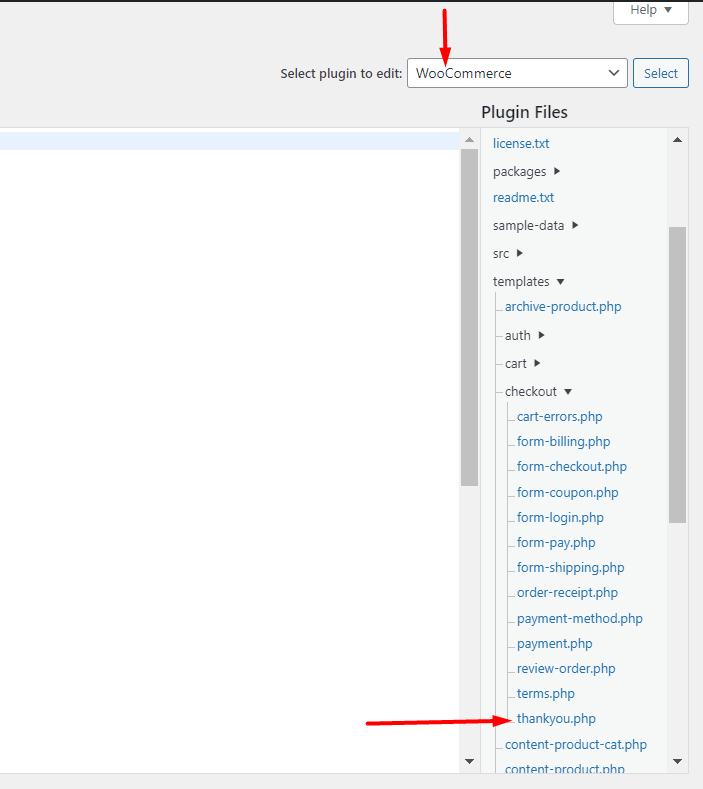Open form-billing.php file
The image size is (703, 789).
(x=564, y=442)
